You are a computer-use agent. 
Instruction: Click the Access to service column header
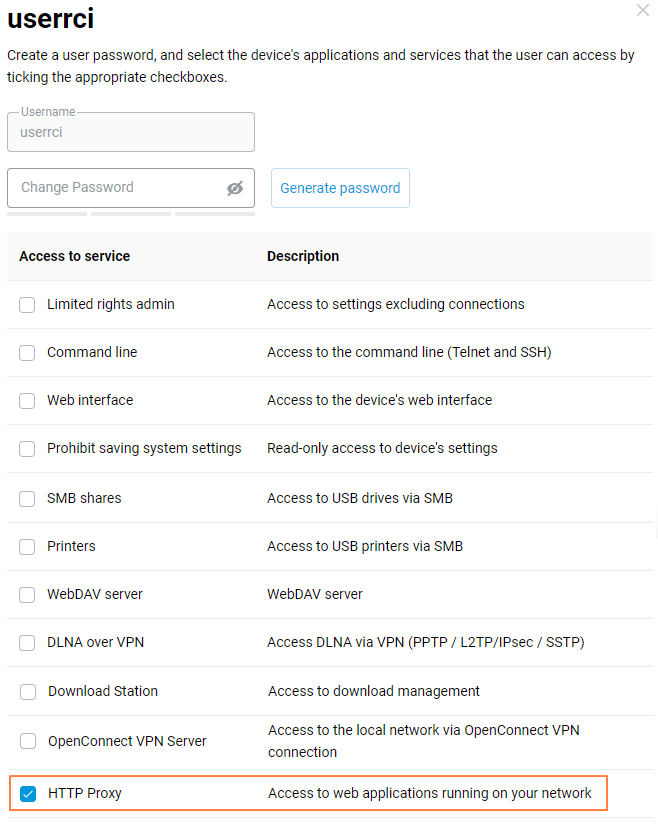pos(74,256)
